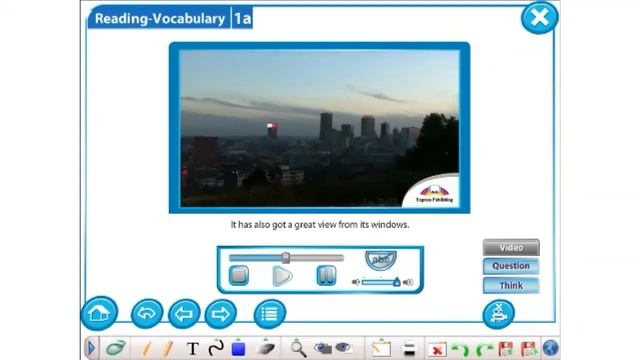This screenshot has height=360, width=640.
Task: Toggle the abc subtitles button
Action: [380, 260]
